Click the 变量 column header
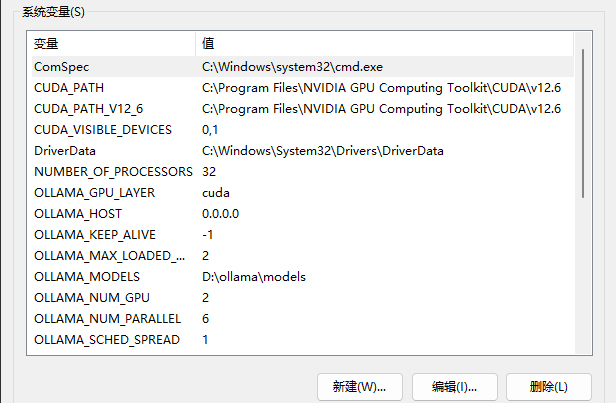The height and width of the screenshot is (403, 616). (114, 44)
